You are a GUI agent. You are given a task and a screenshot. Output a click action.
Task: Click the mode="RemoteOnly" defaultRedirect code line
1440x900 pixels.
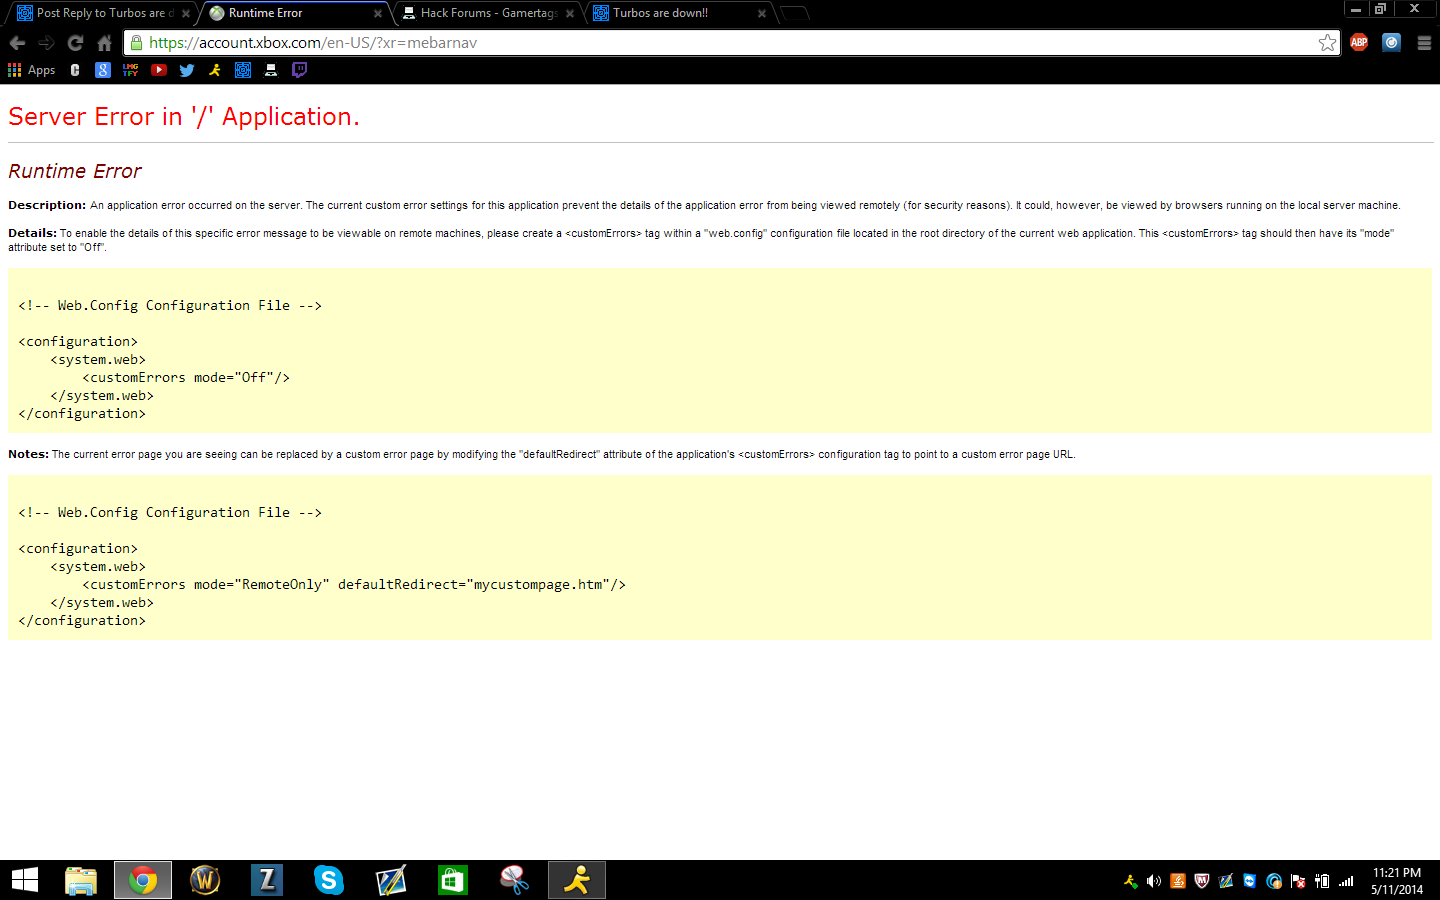pyautogui.click(x=354, y=584)
